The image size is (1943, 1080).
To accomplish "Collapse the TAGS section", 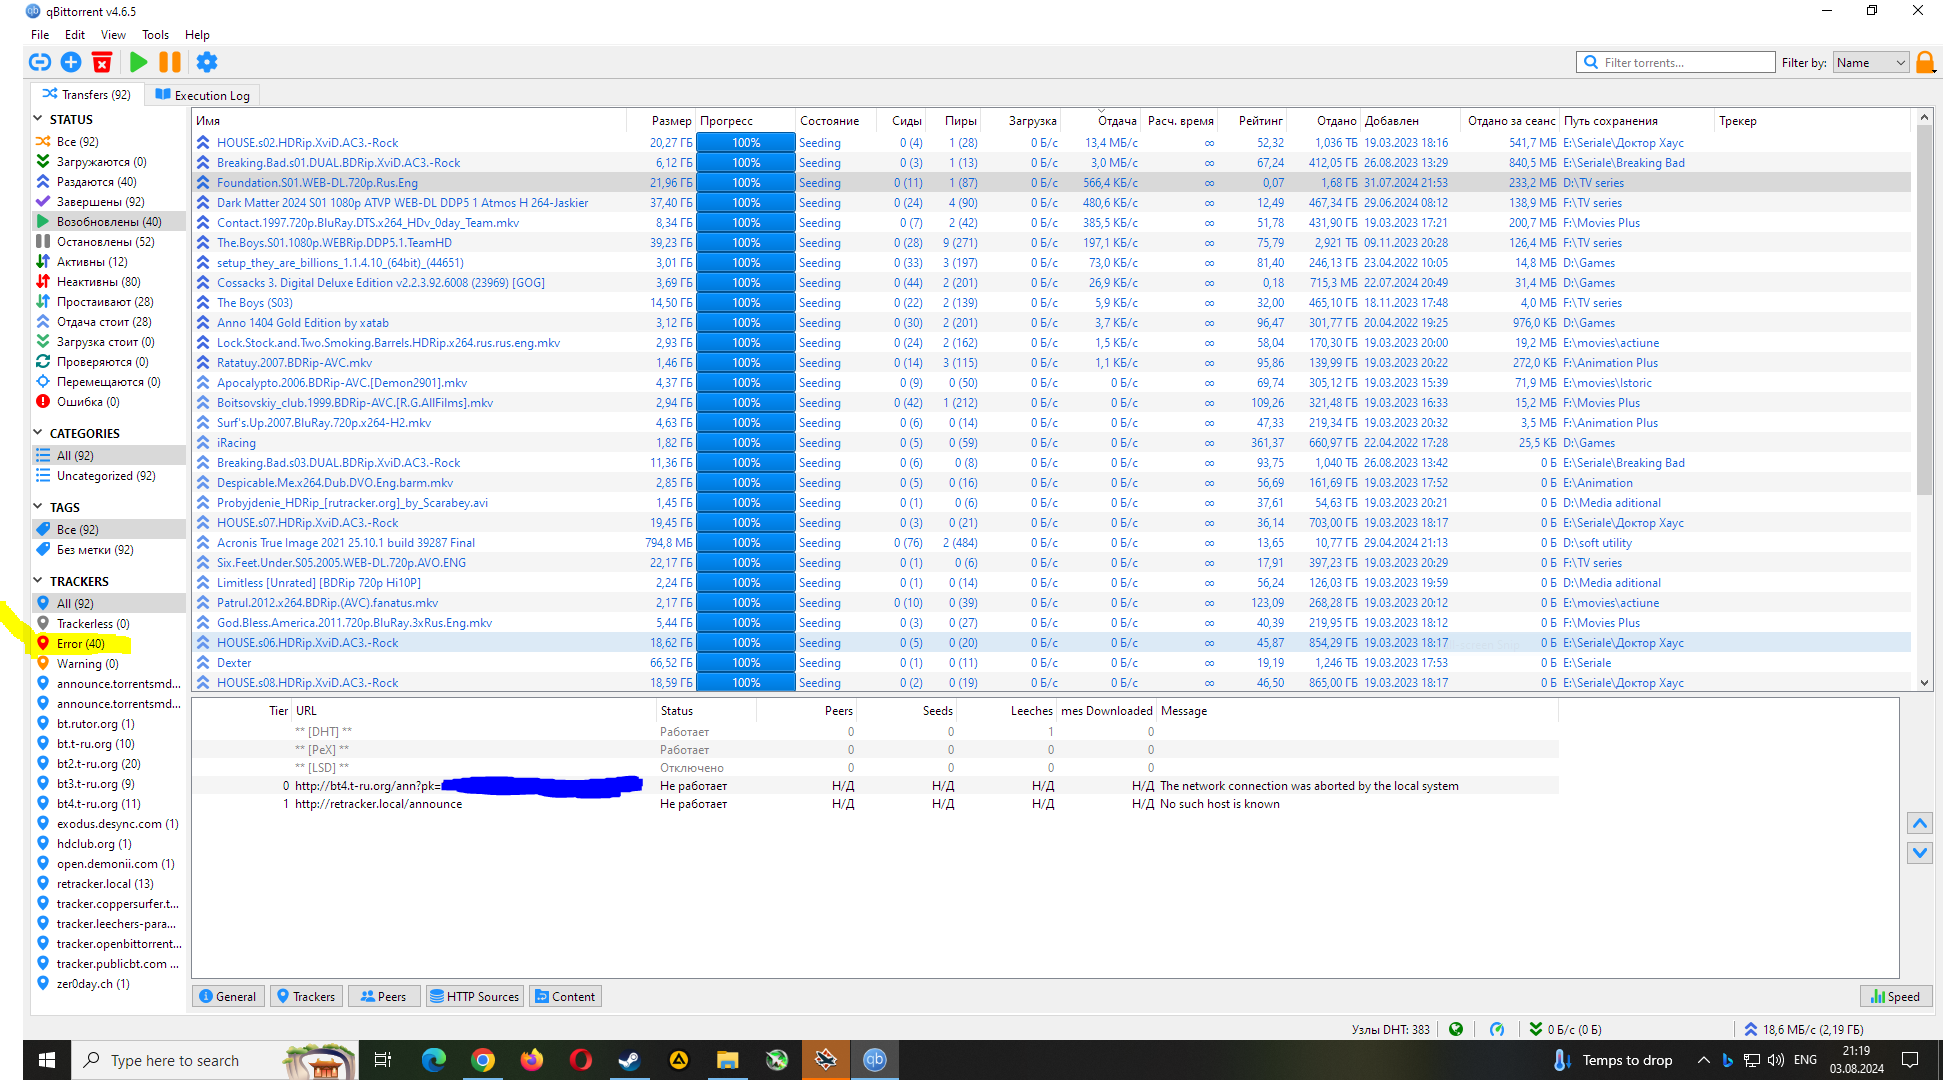I will tap(38, 507).
